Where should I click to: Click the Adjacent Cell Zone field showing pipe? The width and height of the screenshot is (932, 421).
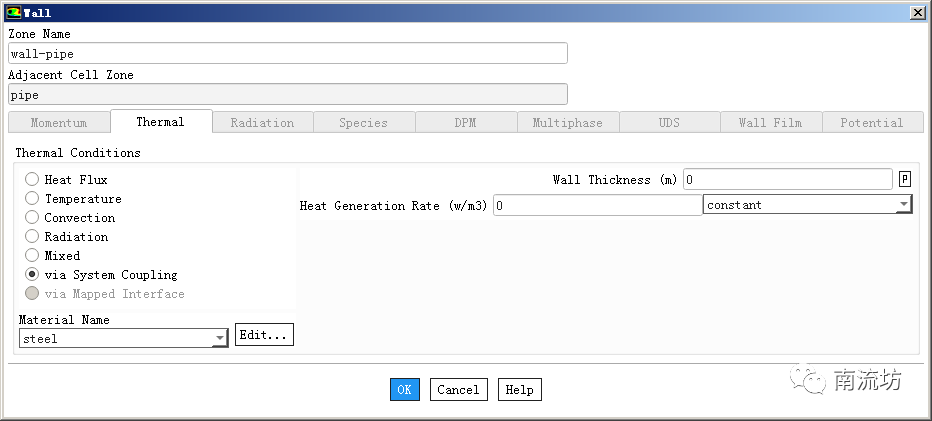coord(288,95)
